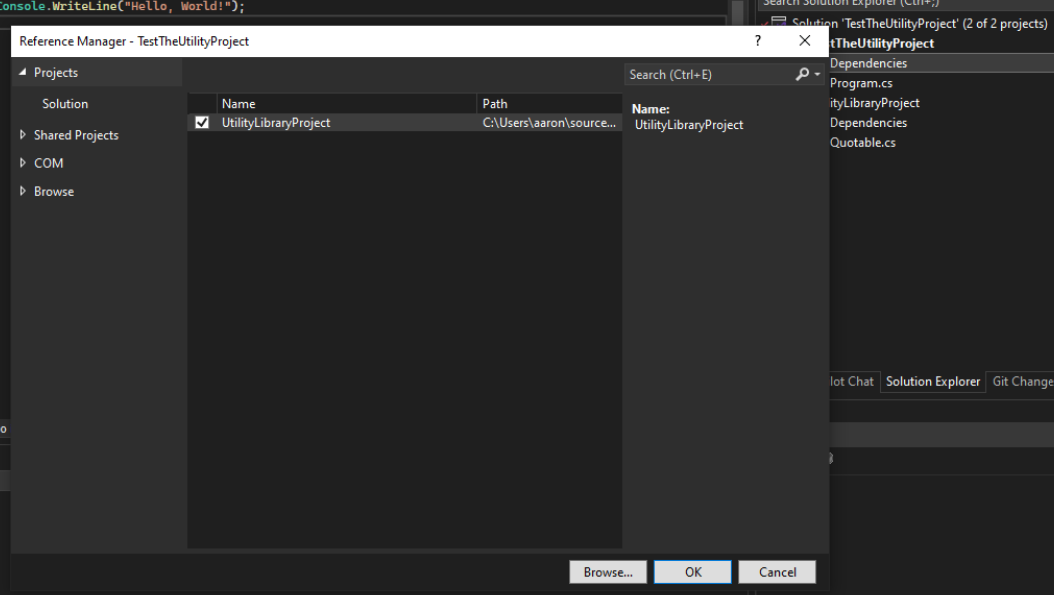Viewport: 1054px width, 595px height.
Task: Click the Cancel button
Action: click(778, 572)
